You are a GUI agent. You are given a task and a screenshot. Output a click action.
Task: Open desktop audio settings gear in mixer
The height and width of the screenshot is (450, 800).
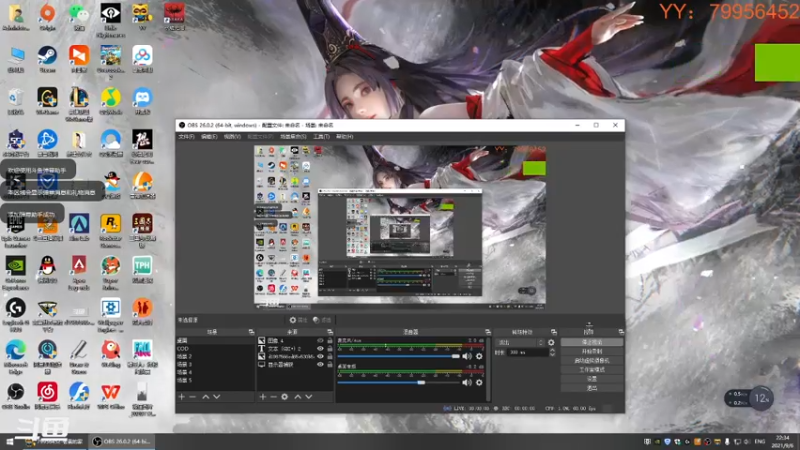pos(479,382)
